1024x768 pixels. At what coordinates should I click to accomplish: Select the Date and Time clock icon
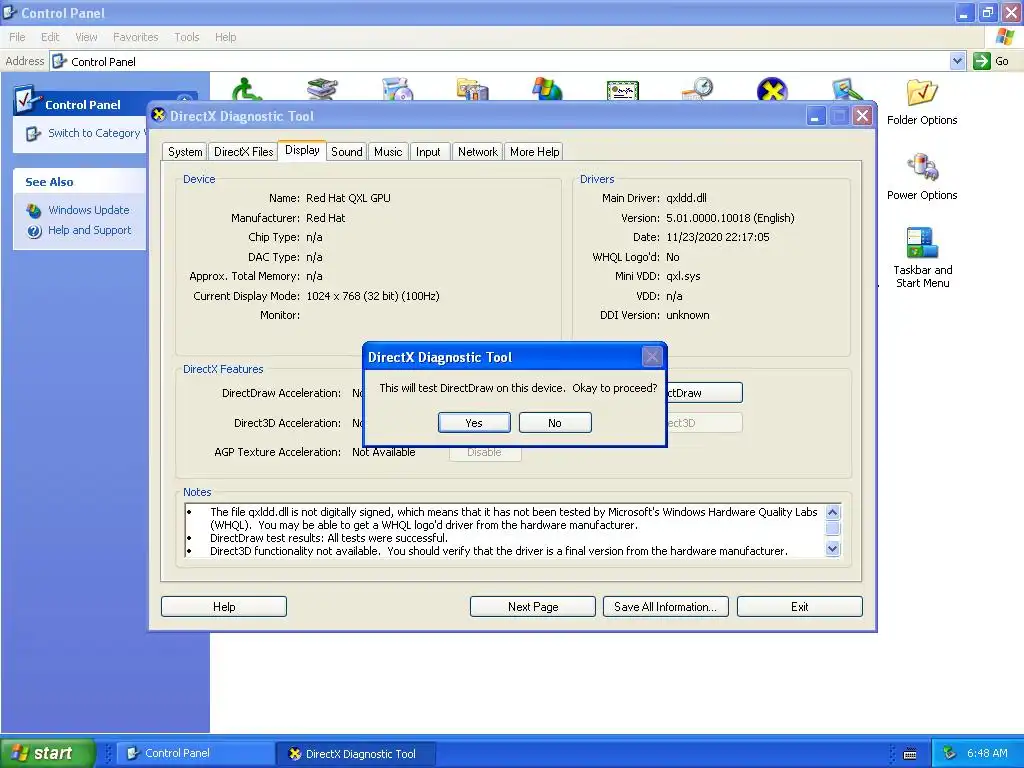[x=697, y=89]
